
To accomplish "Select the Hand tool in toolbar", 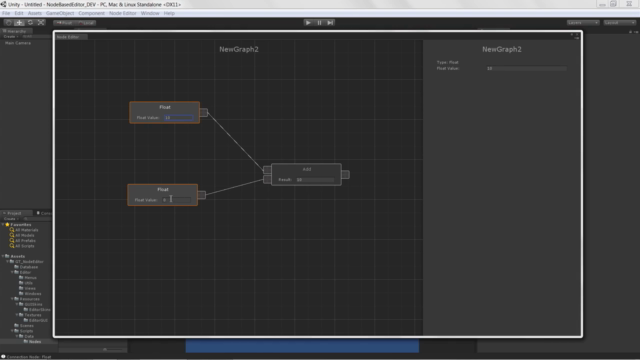I will tap(9, 23).
